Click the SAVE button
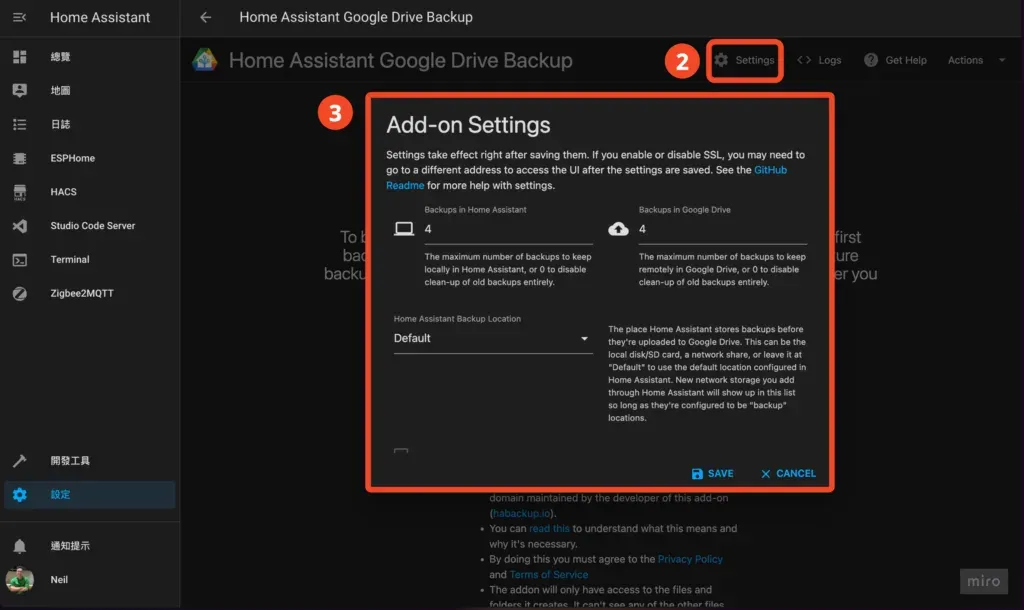The width and height of the screenshot is (1024, 610). pos(714,473)
